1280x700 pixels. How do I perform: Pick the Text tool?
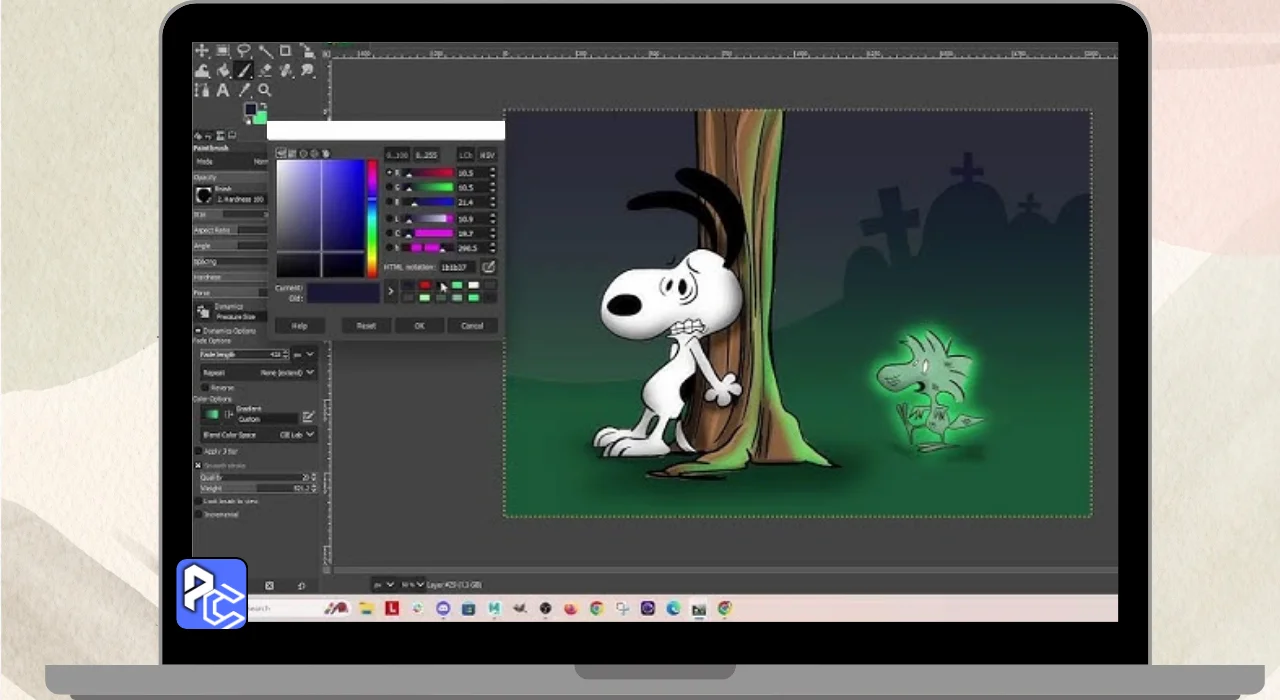tap(222, 91)
